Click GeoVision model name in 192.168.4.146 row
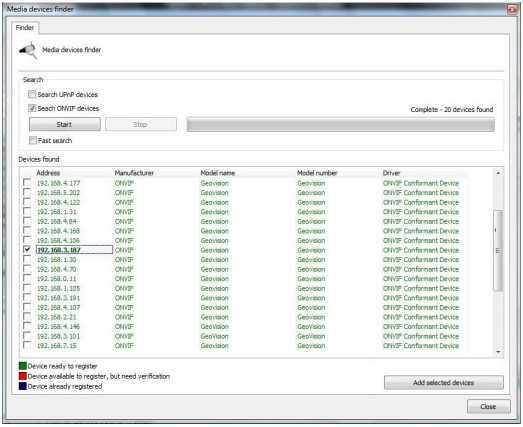The width and height of the screenshot is (523, 427). tap(214, 327)
